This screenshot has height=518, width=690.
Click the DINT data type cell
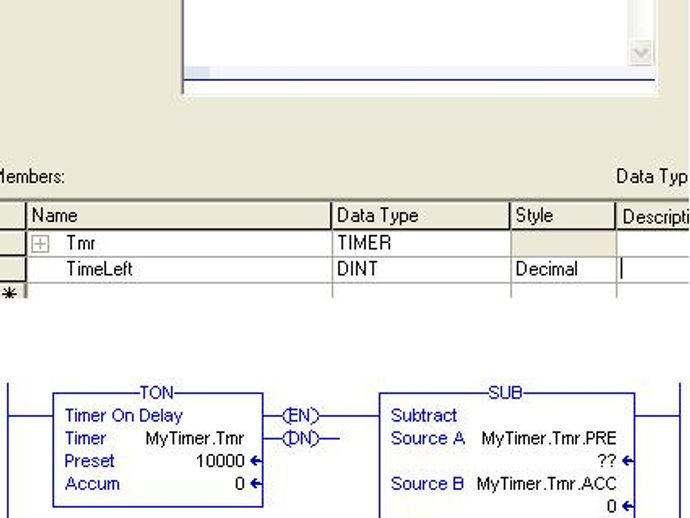tap(421, 269)
